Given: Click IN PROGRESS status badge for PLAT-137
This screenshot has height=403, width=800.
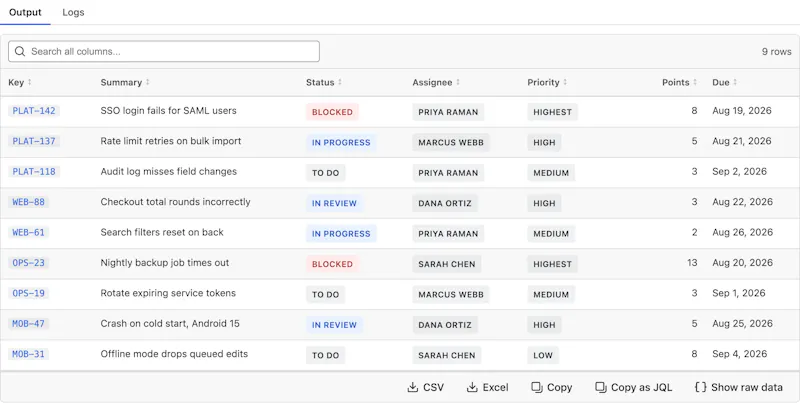Looking at the screenshot, I should pos(341,142).
